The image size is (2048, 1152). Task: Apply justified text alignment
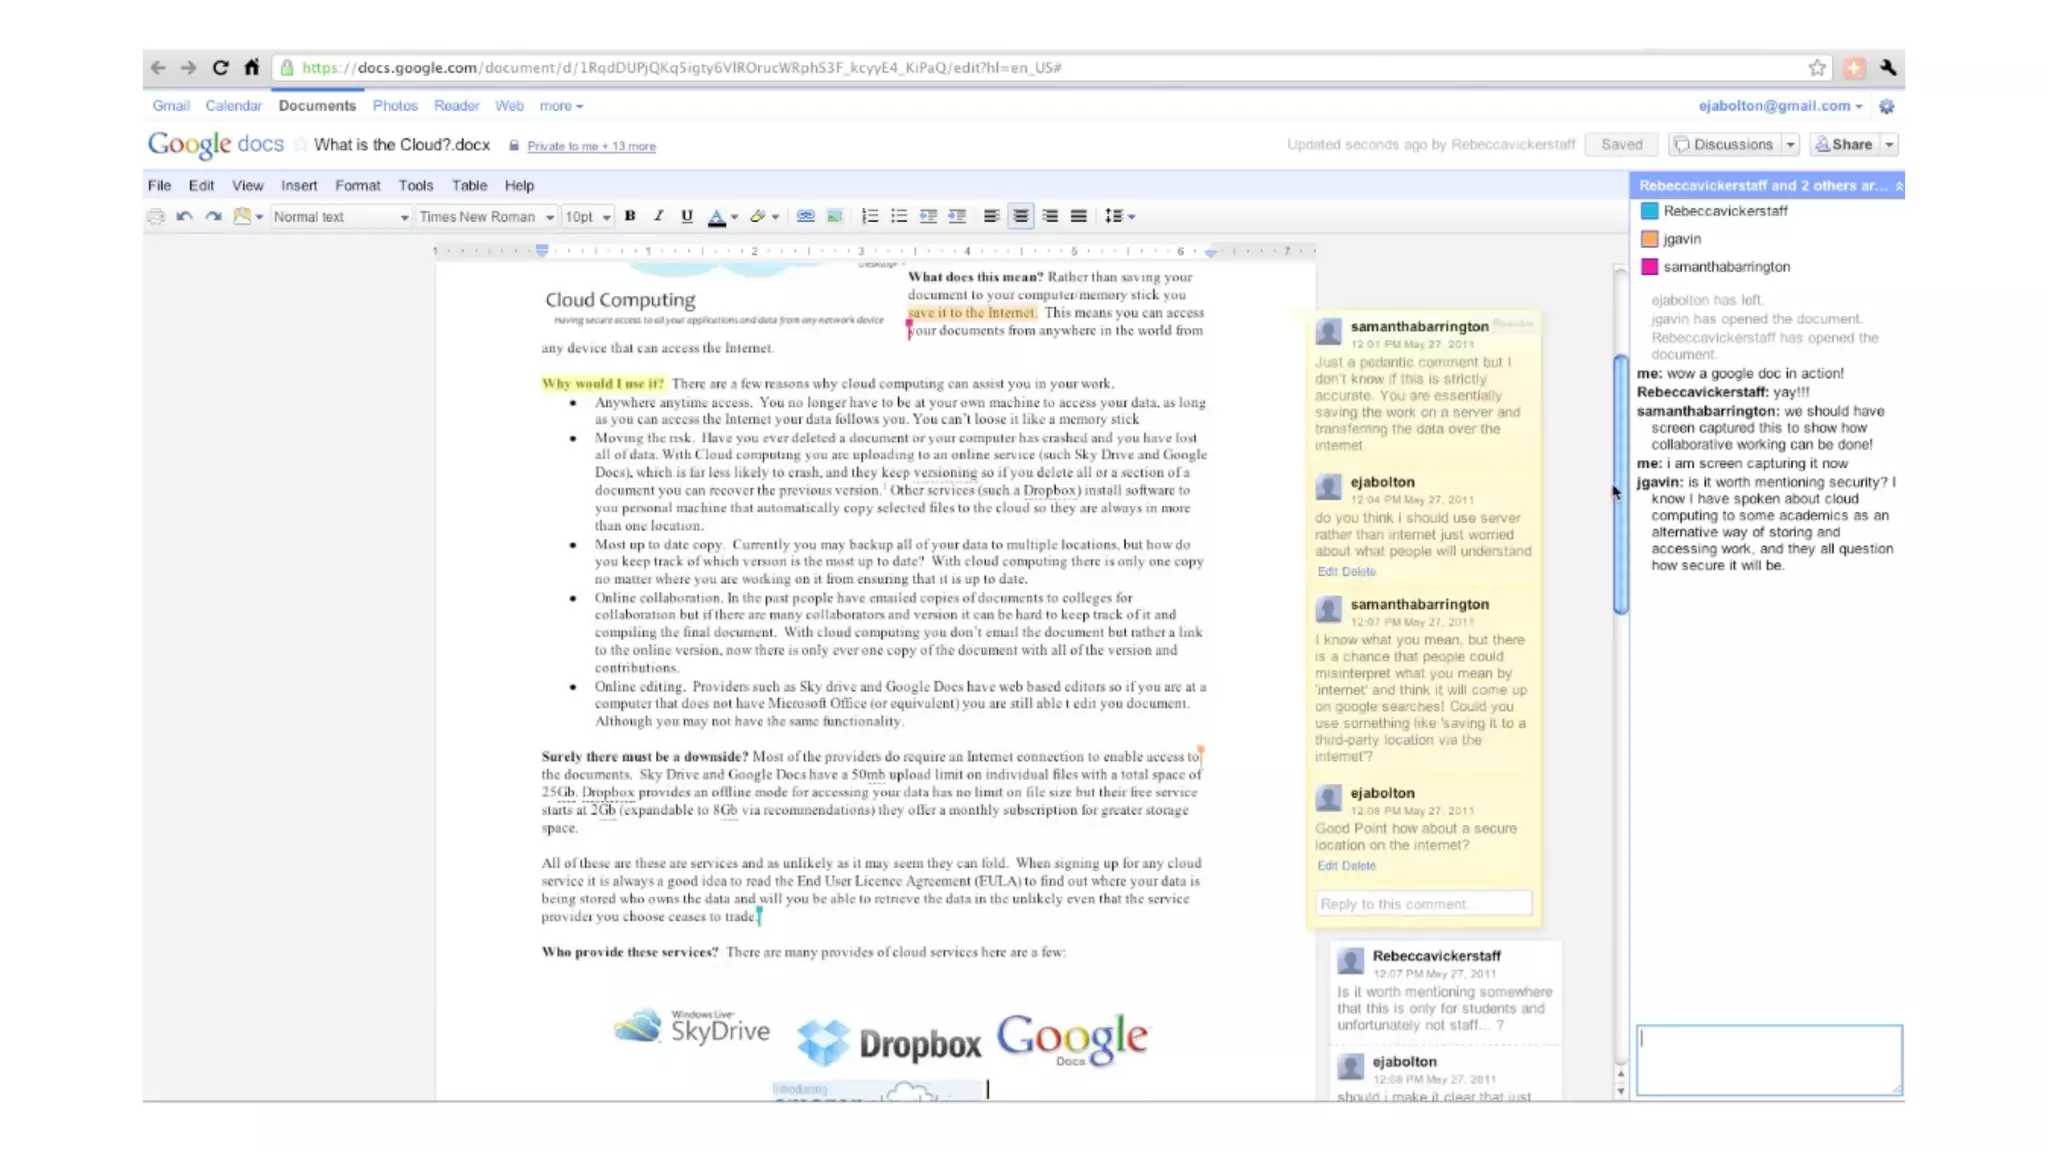click(x=1078, y=216)
